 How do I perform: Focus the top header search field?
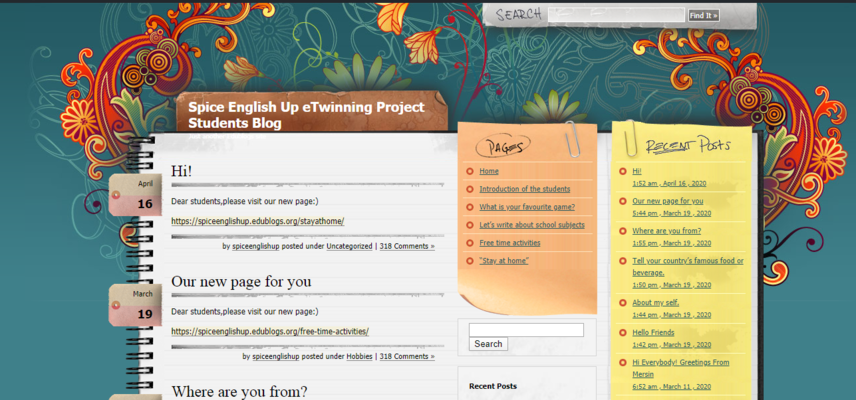click(615, 15)
